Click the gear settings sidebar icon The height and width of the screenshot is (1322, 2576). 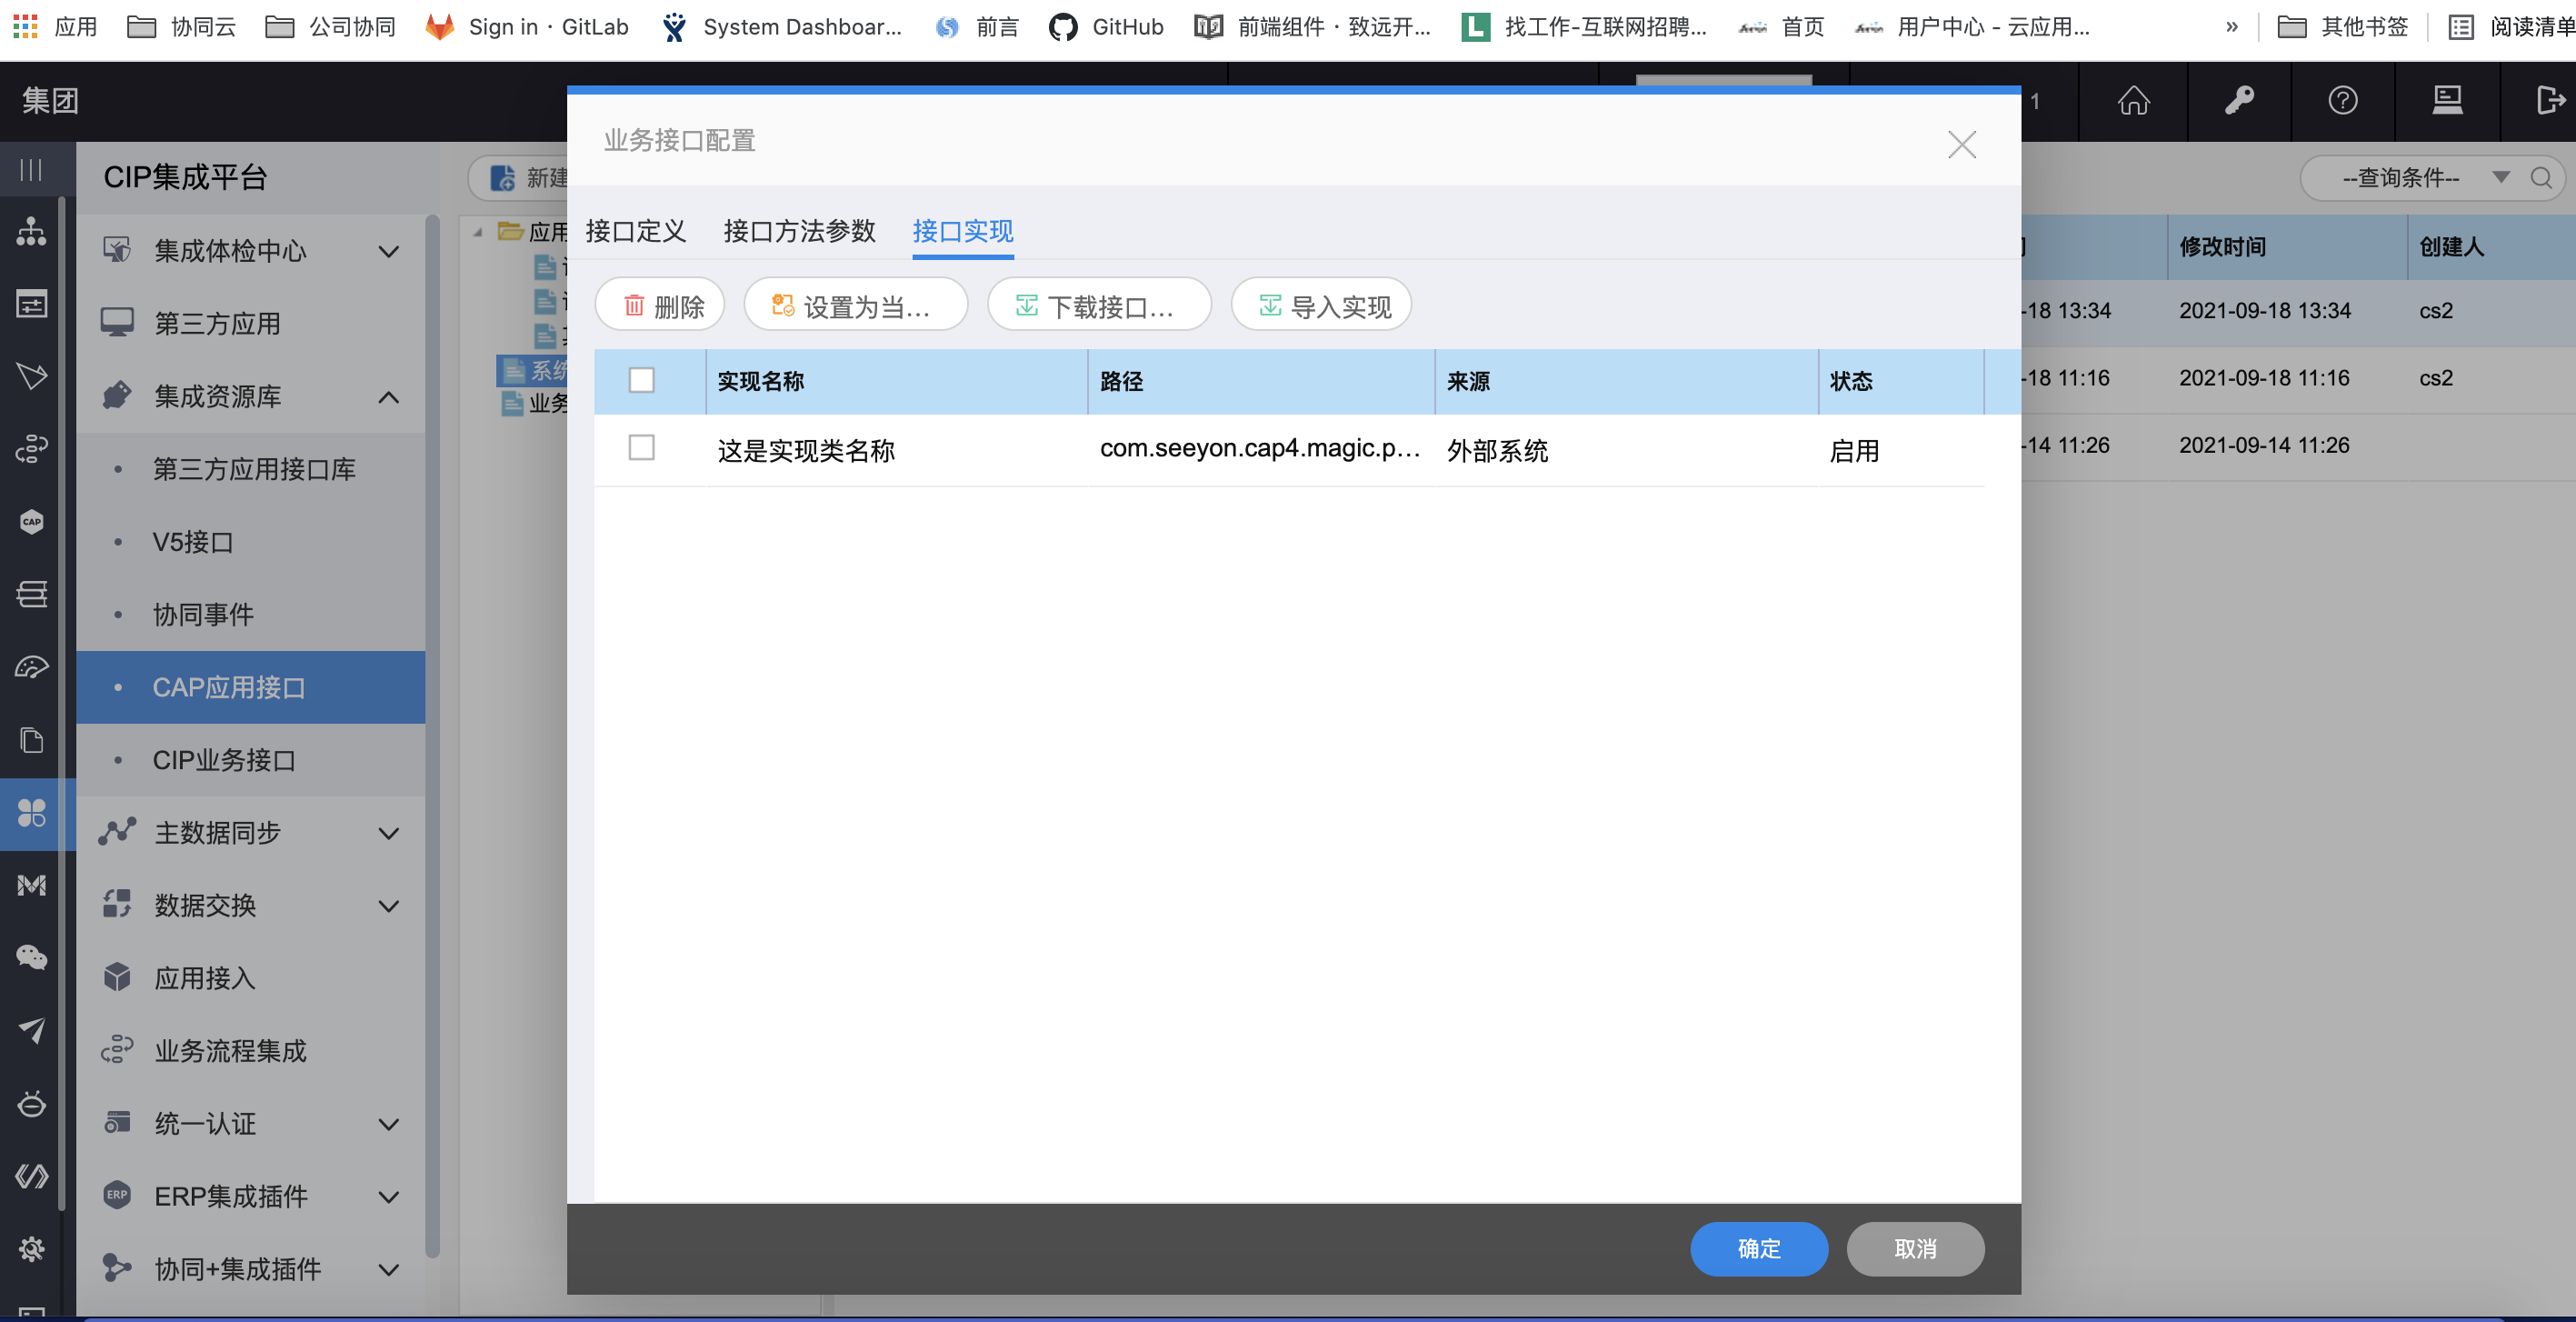tap(31, 1248)
